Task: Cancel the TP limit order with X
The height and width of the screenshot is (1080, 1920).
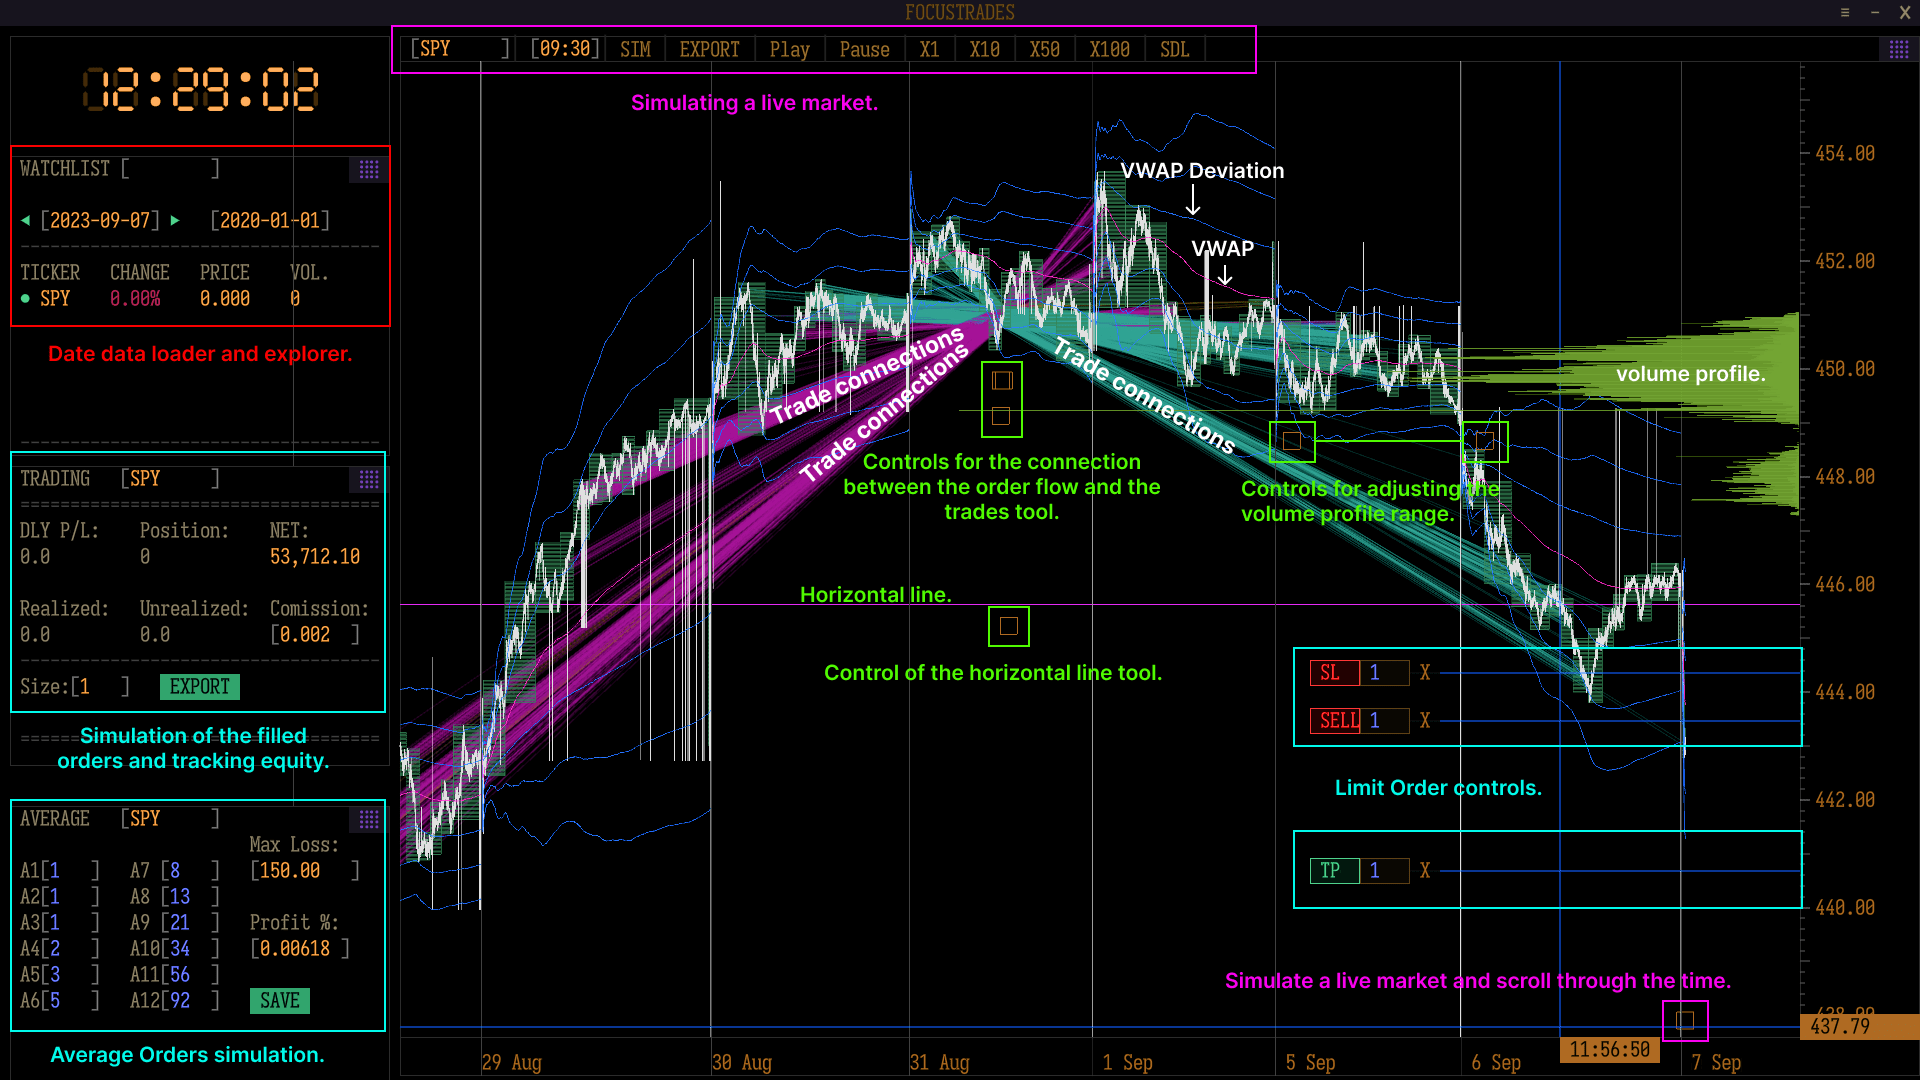Action: click(x=1425, y=870)
